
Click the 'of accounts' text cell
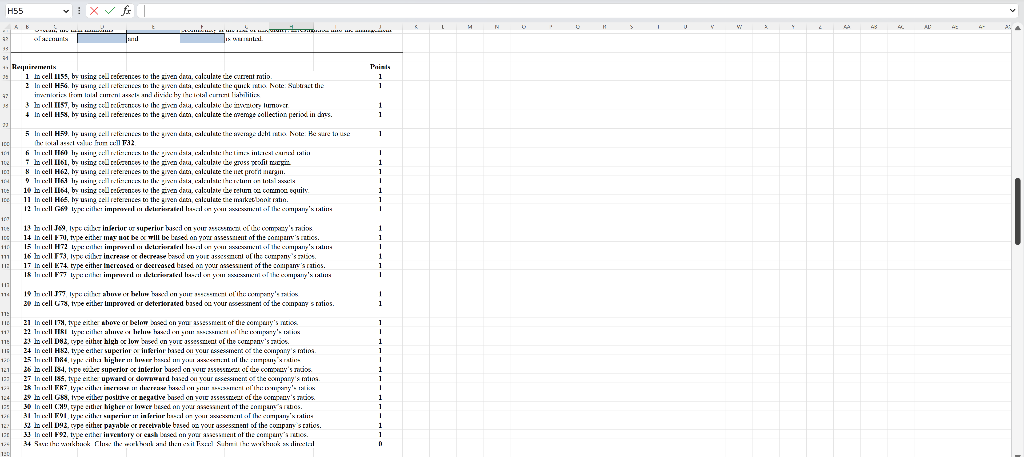click(51, 39)
